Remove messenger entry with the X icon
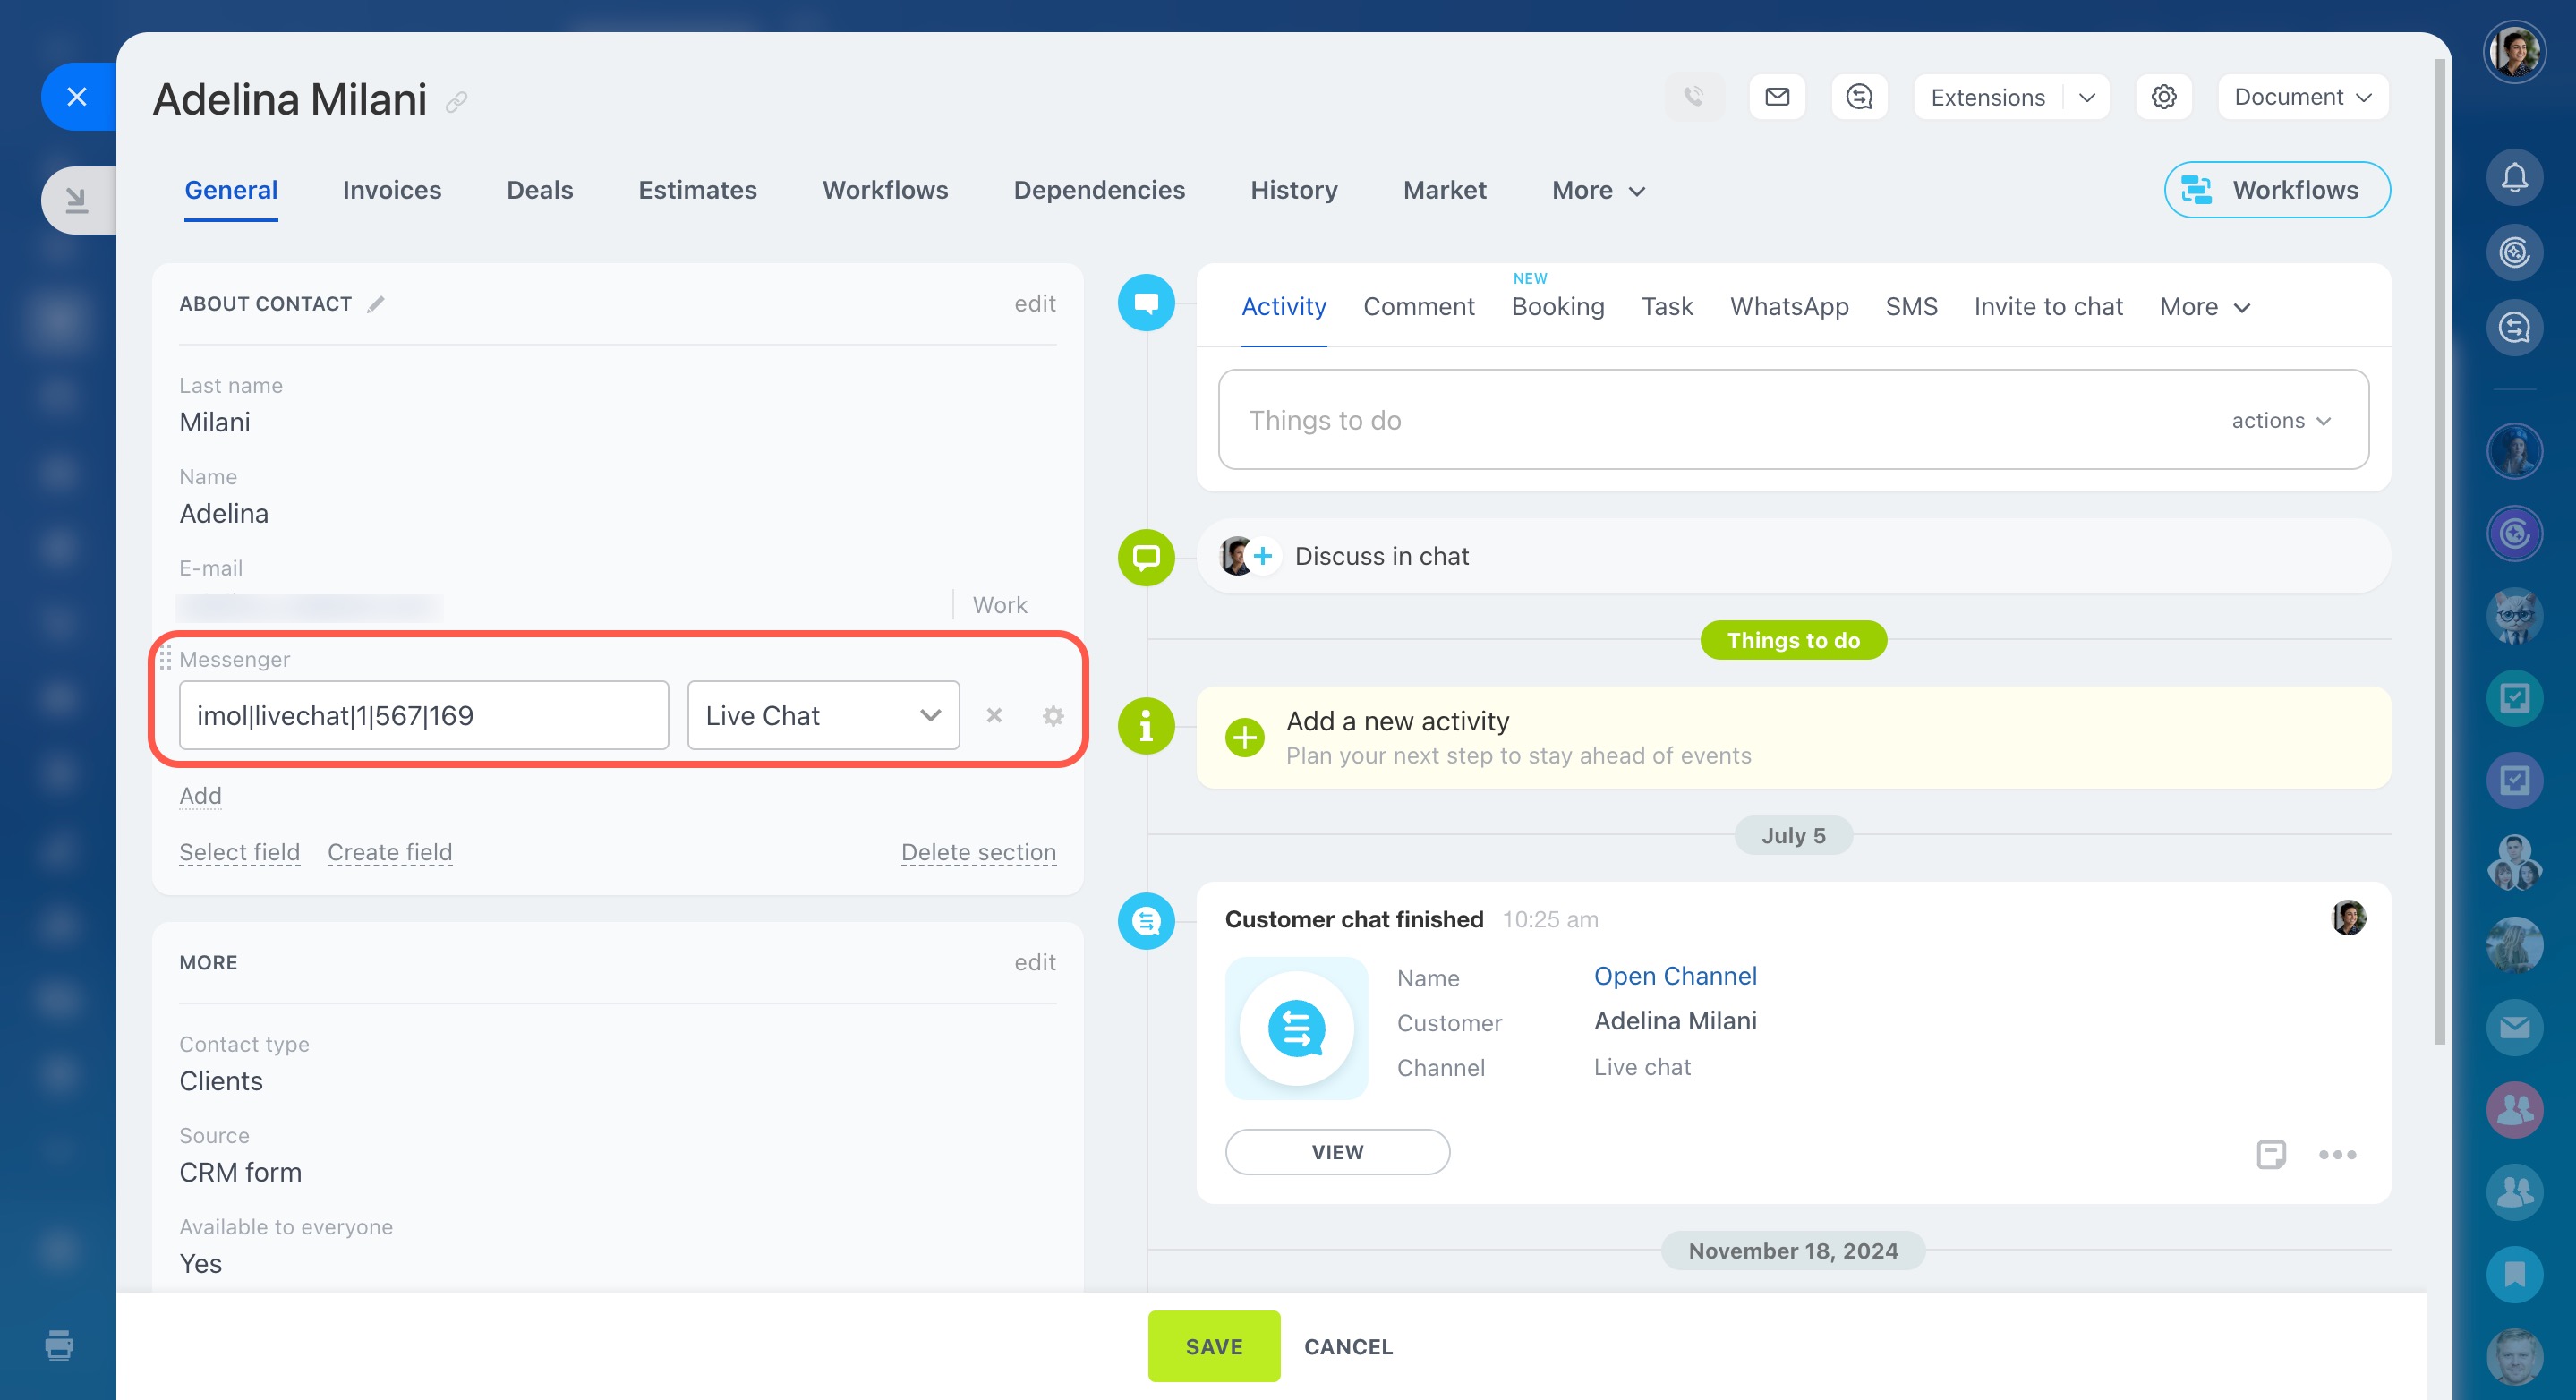Viewport: 2576px width, 1400px height. (994, 715)
